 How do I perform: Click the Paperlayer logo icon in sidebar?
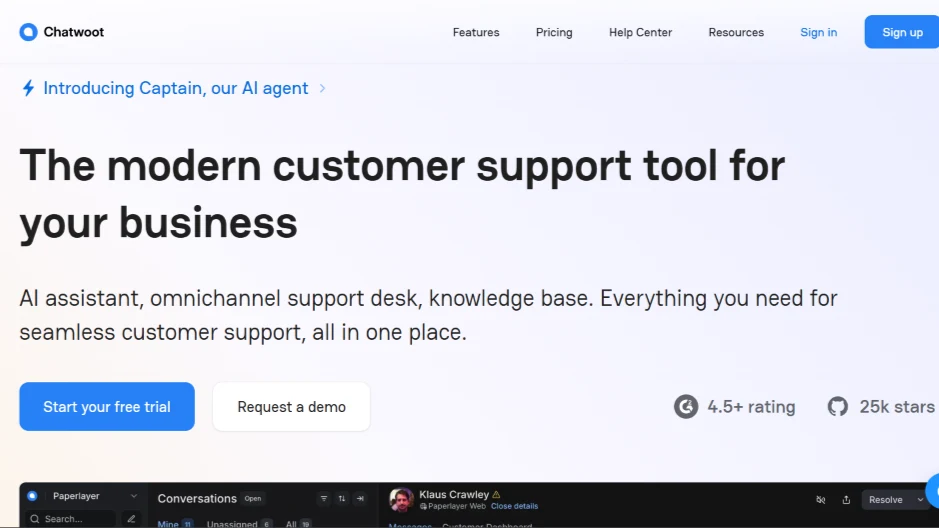32,496
